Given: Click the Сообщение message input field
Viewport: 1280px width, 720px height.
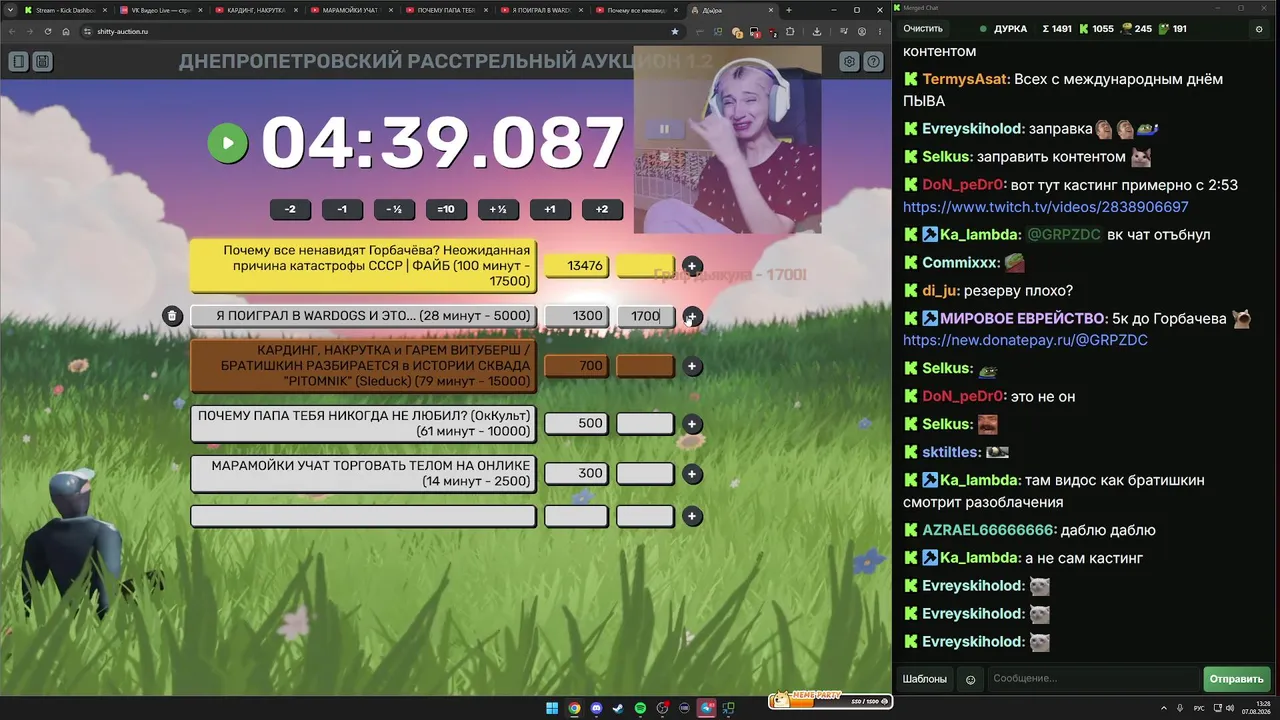Looking at the screenshot, I should point(1093,679).
